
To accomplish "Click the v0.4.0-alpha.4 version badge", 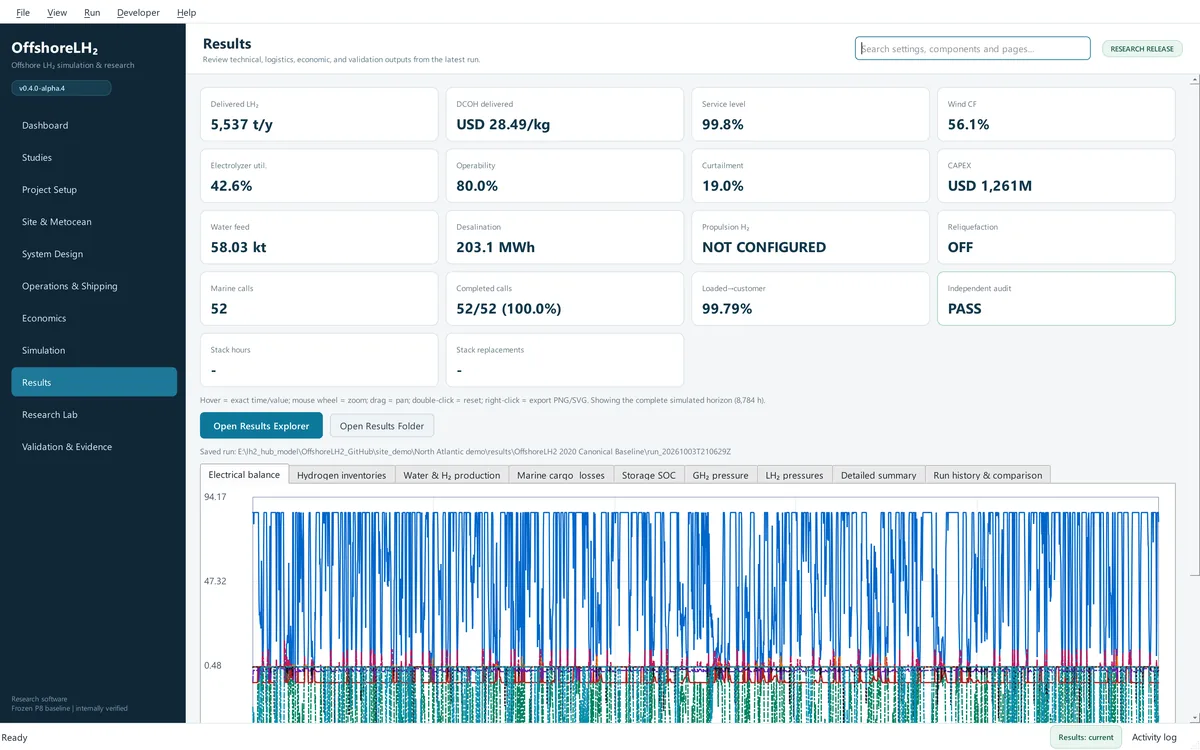I will [x=61, y=88].
